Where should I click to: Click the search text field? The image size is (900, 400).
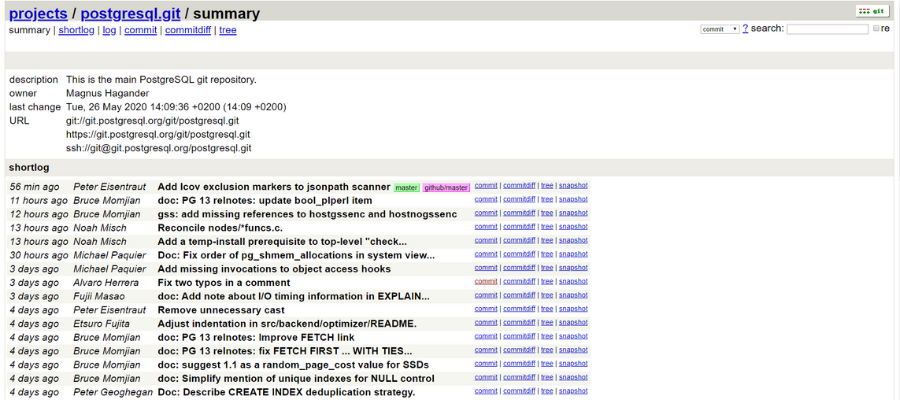click(827, 29)
